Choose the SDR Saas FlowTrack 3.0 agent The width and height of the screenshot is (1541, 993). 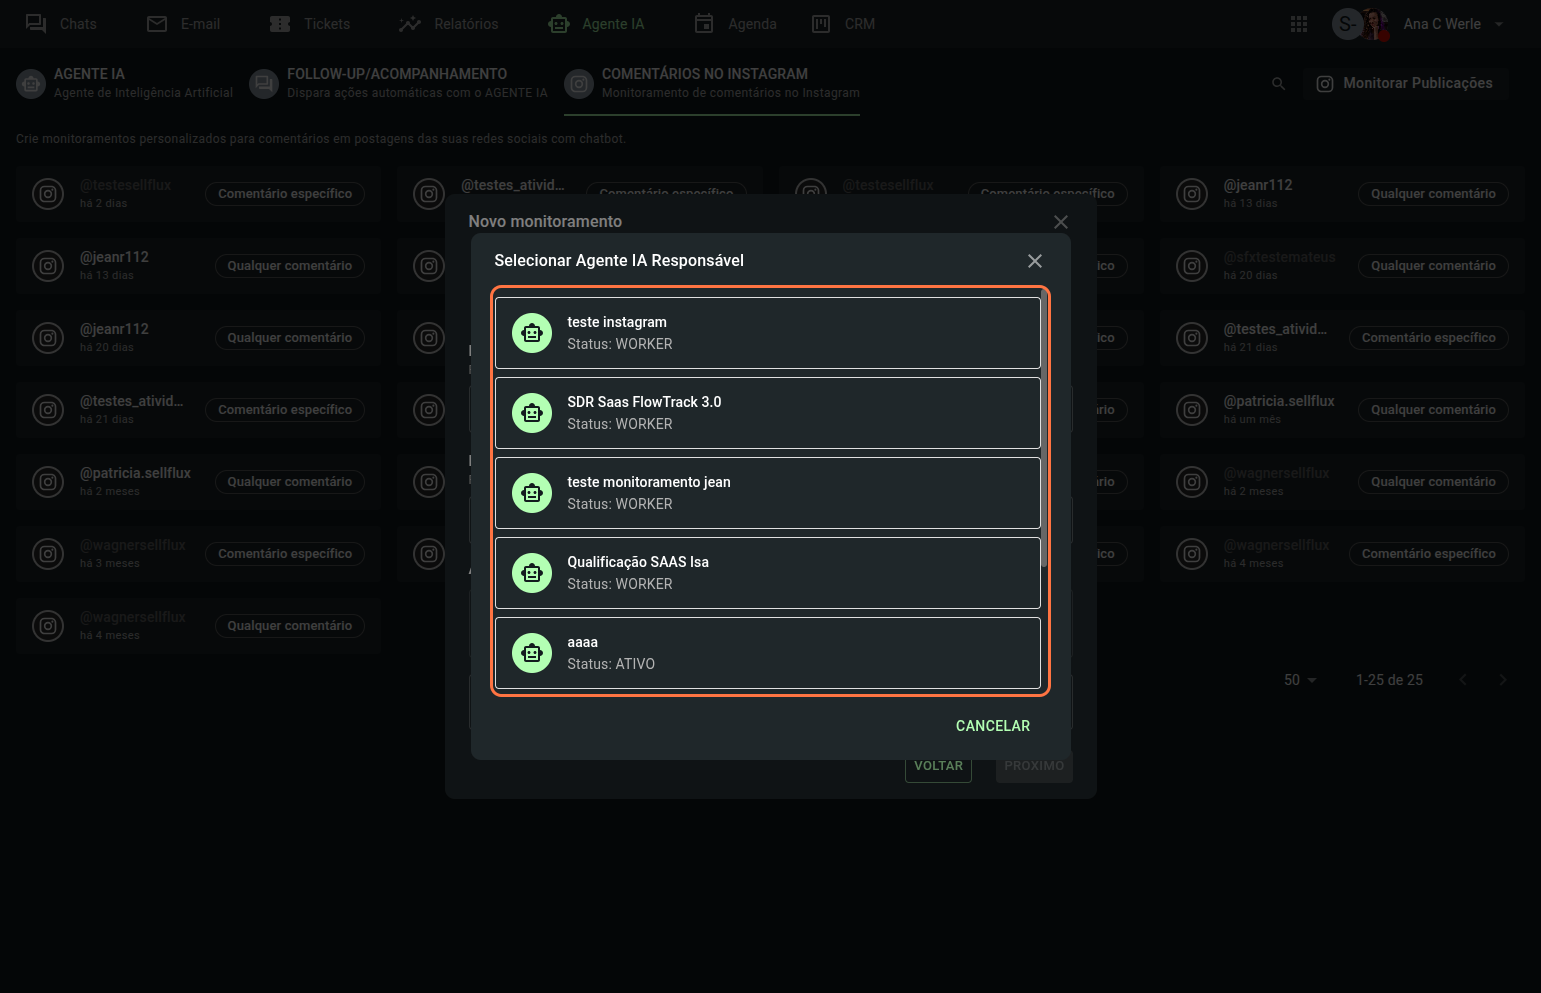point(767,413)
